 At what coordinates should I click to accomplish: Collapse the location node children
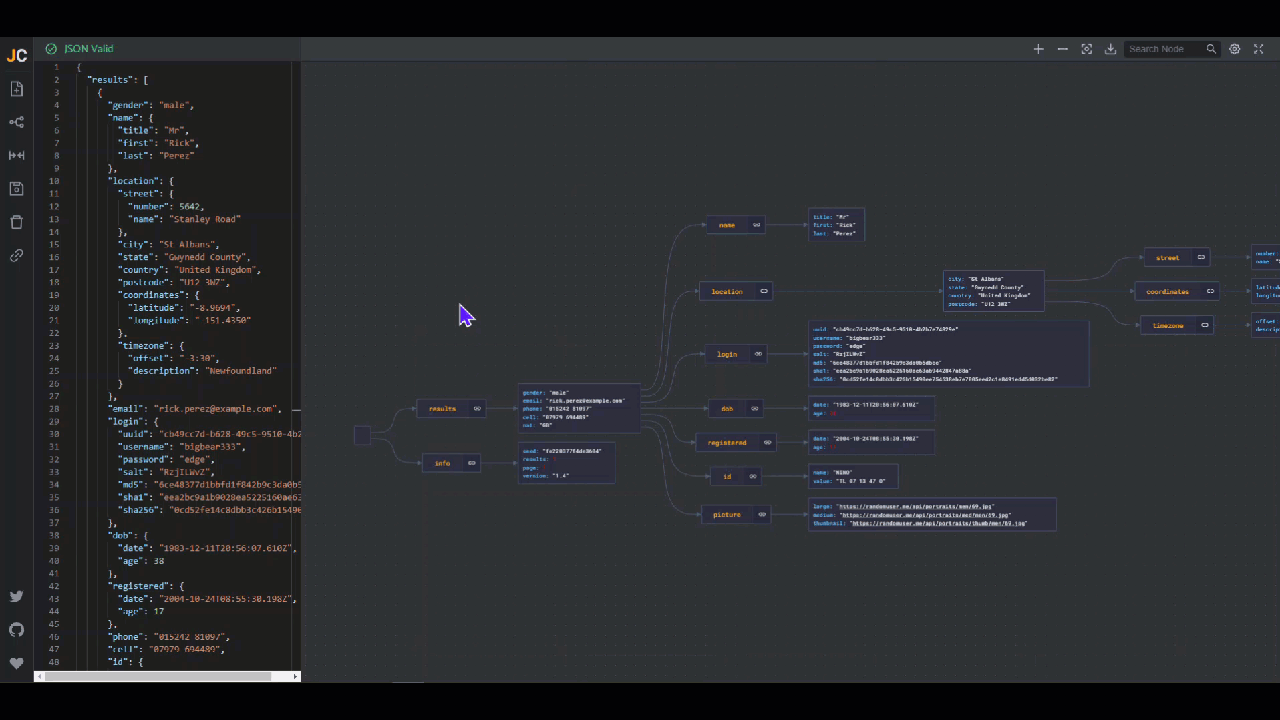coord(764,292)
